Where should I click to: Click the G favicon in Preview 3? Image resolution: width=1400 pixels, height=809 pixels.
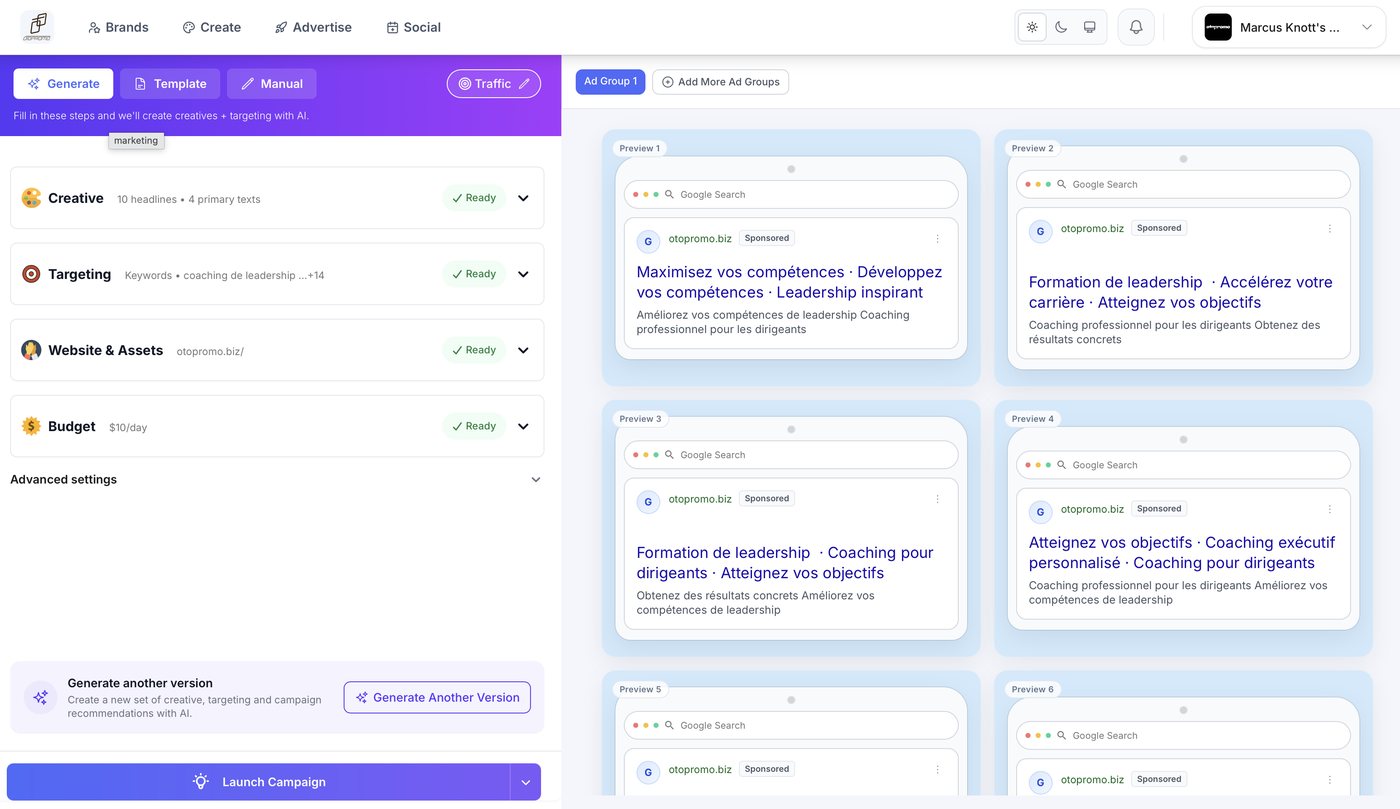(x=648, y=501)
